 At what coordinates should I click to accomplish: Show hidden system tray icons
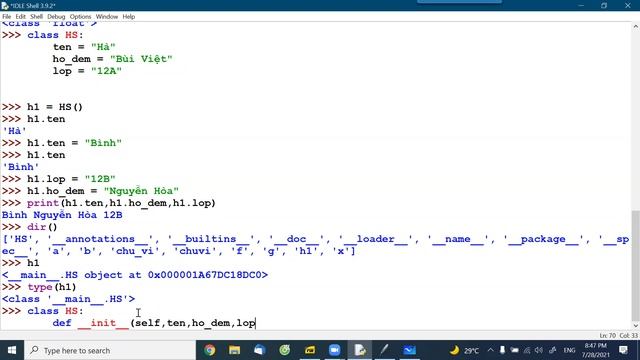click(490, 350)
